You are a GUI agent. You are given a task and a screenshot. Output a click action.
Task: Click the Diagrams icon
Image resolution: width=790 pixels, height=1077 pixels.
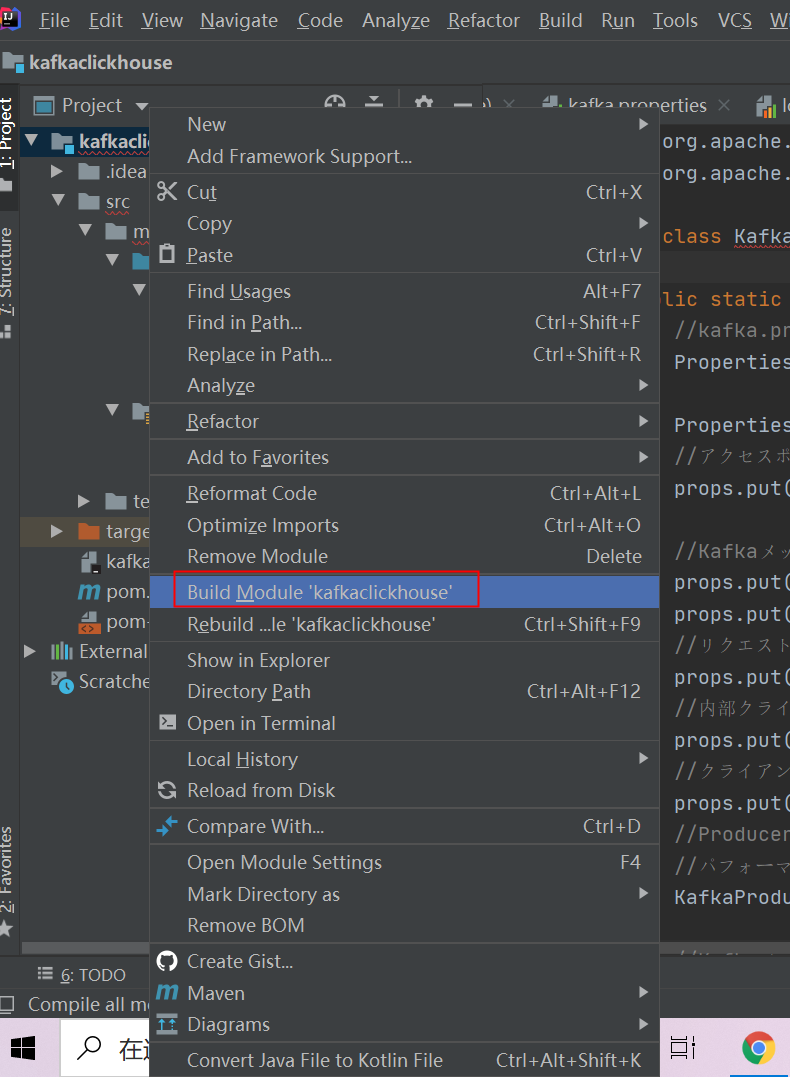point(167,1024)
